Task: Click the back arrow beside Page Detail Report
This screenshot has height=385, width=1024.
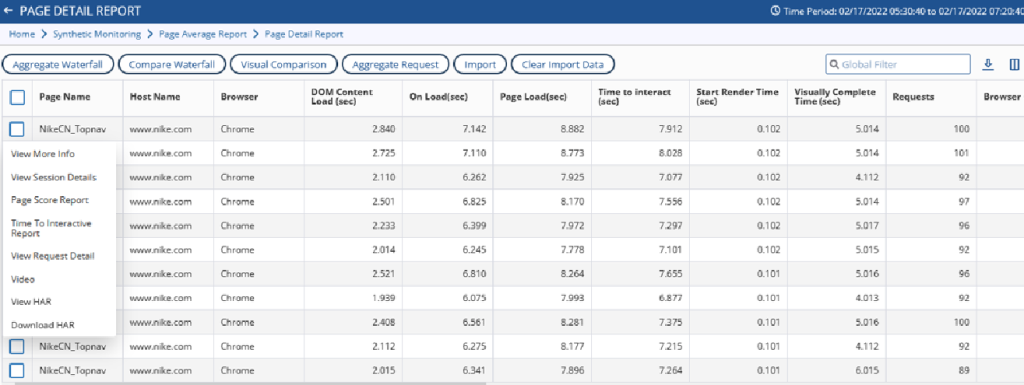Action: [8, 11]
